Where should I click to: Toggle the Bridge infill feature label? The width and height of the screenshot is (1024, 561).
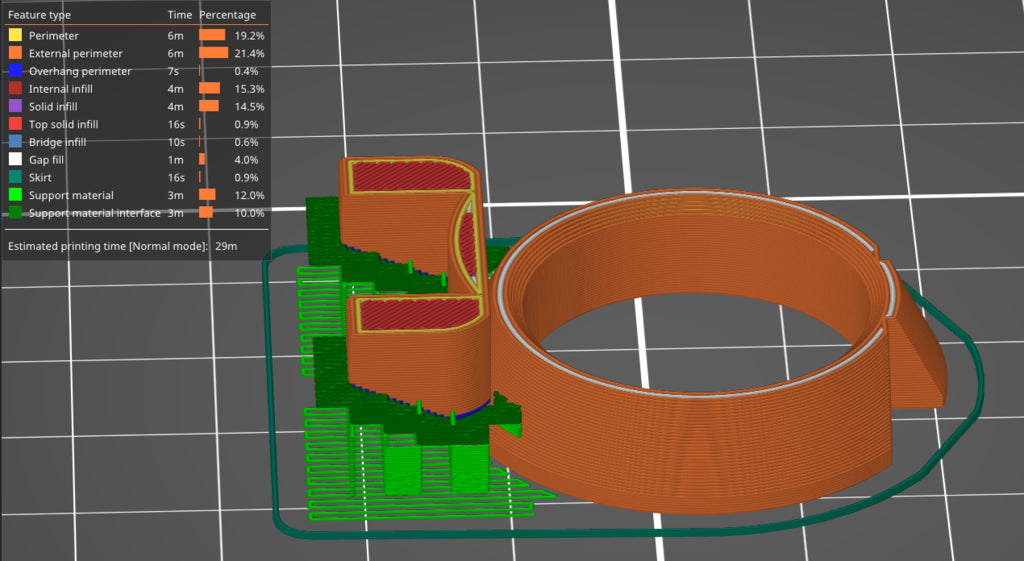pyautogui.click(x=57, y=142)
